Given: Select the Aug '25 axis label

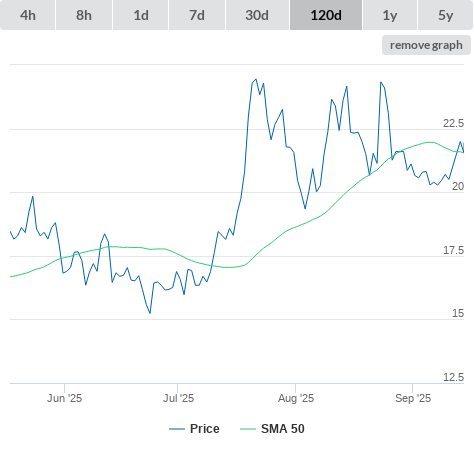Looking at the screenshot, I should click(296, 398).
